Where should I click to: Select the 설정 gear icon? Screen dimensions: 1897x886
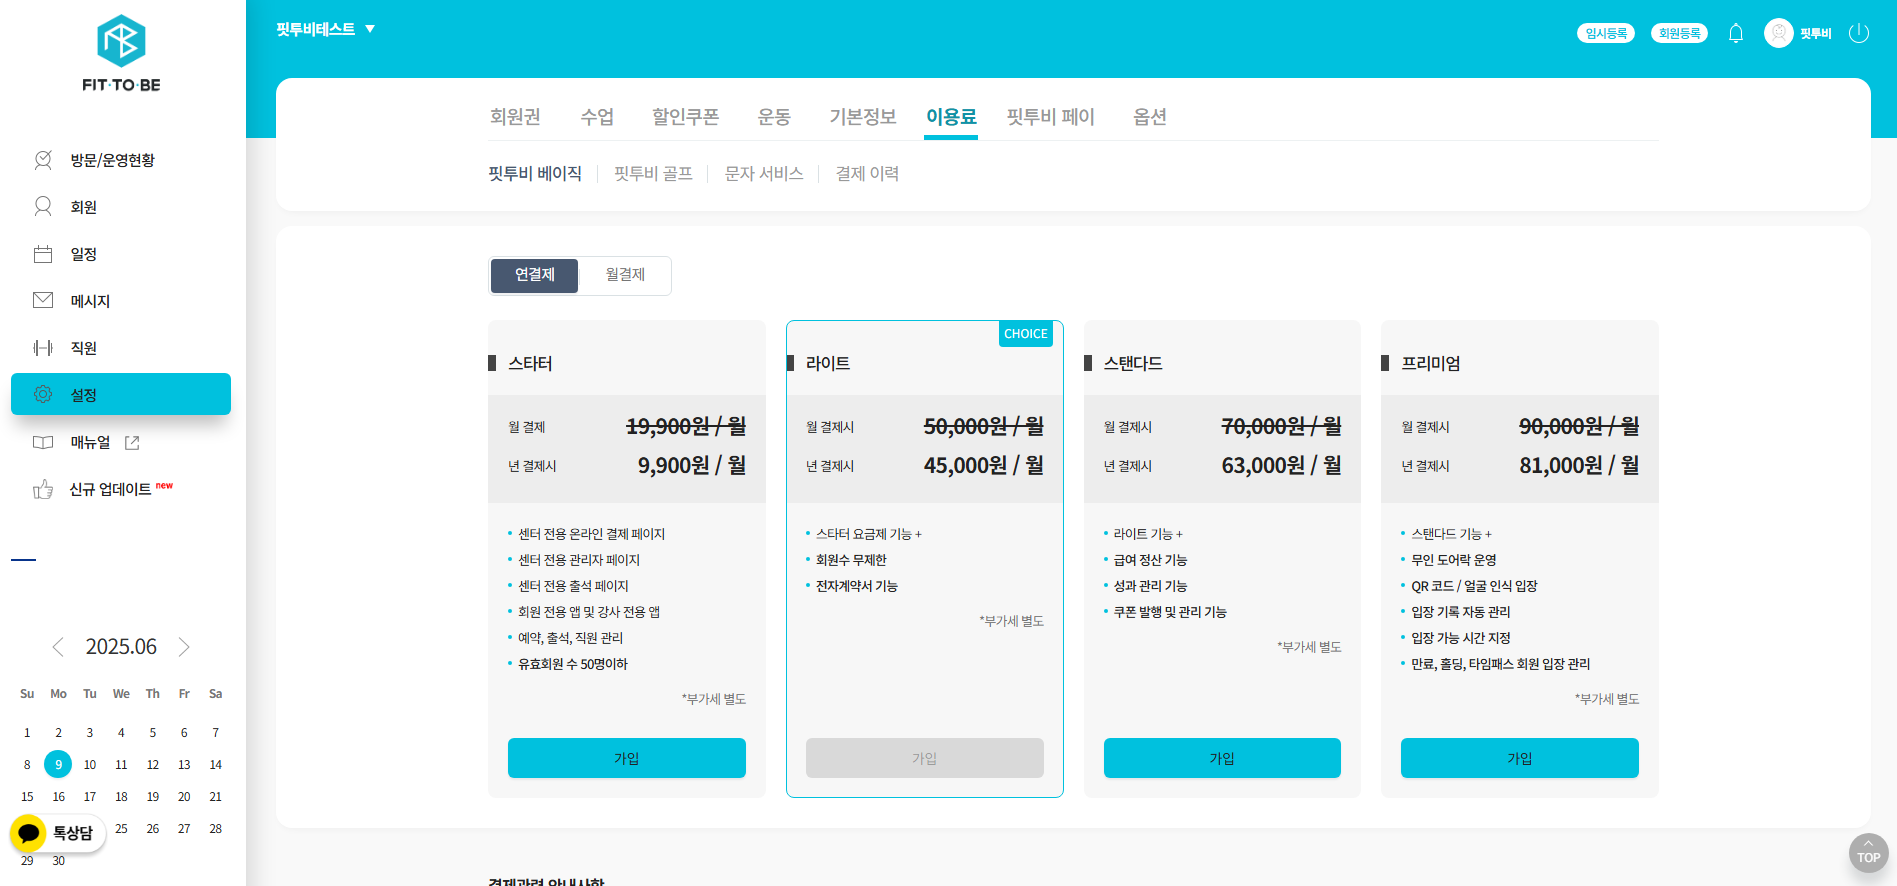click(43, 394)
